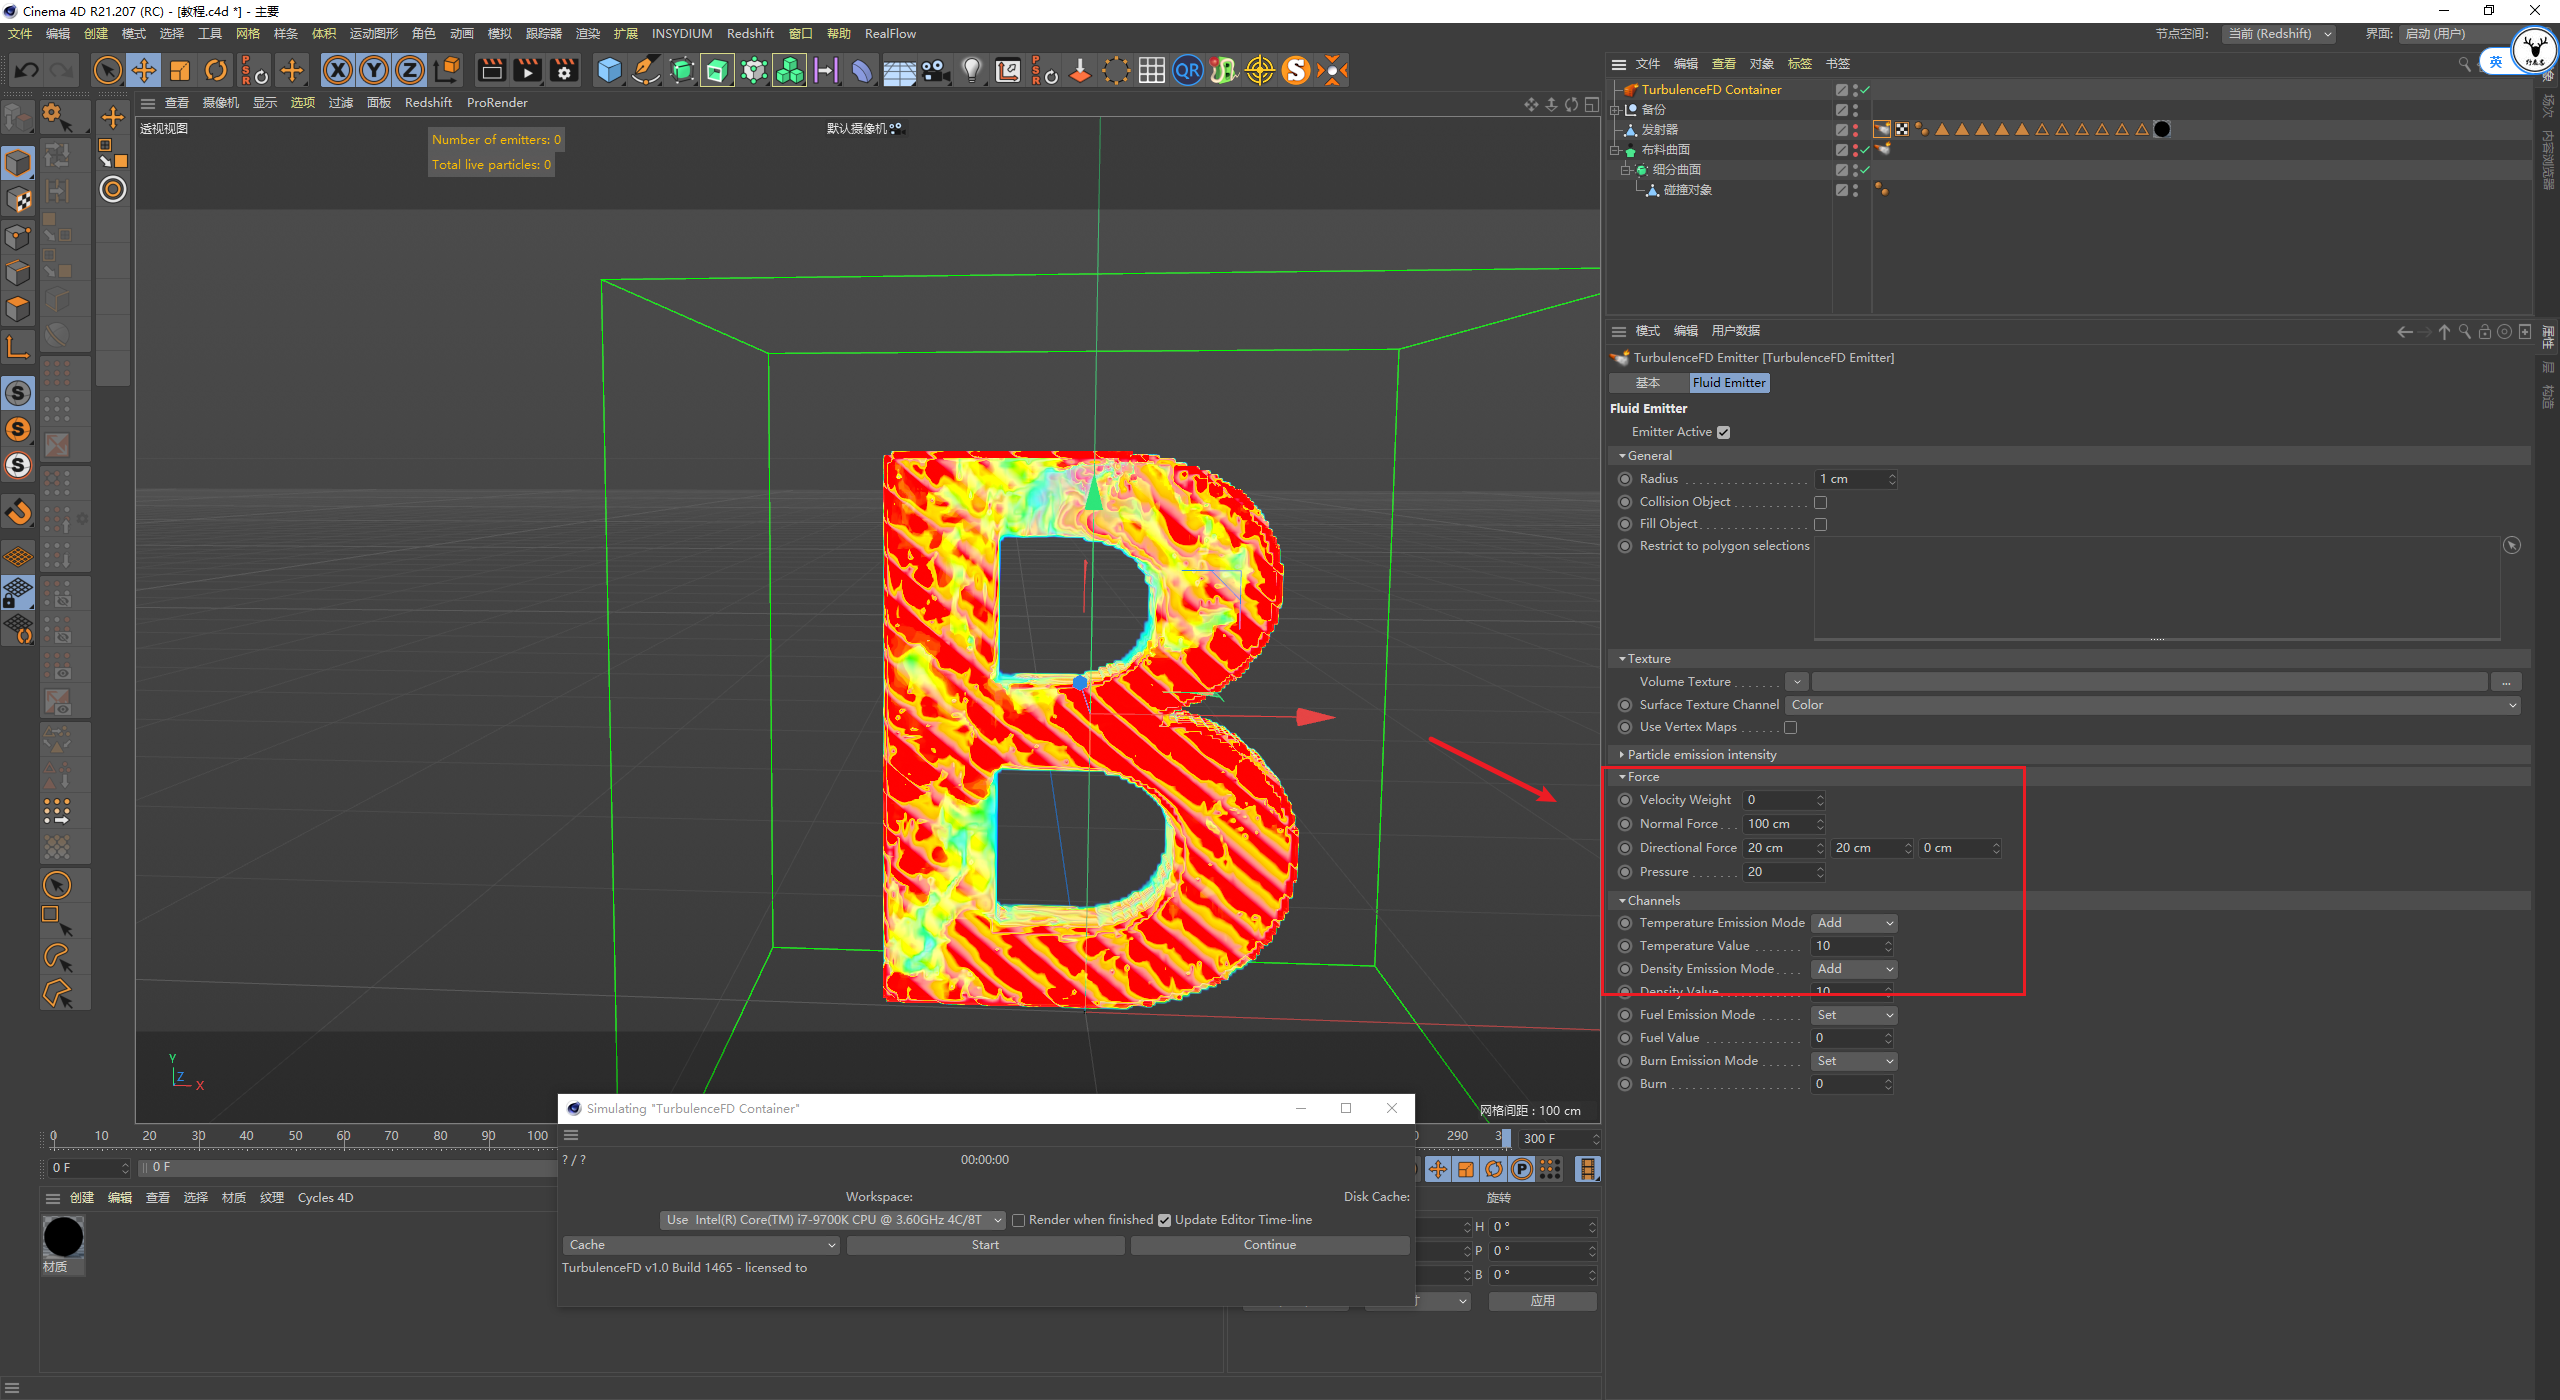This screenshot has width=2560, height=1400.
Task: Click the Undo arrow icon
Action: point(27,70)
